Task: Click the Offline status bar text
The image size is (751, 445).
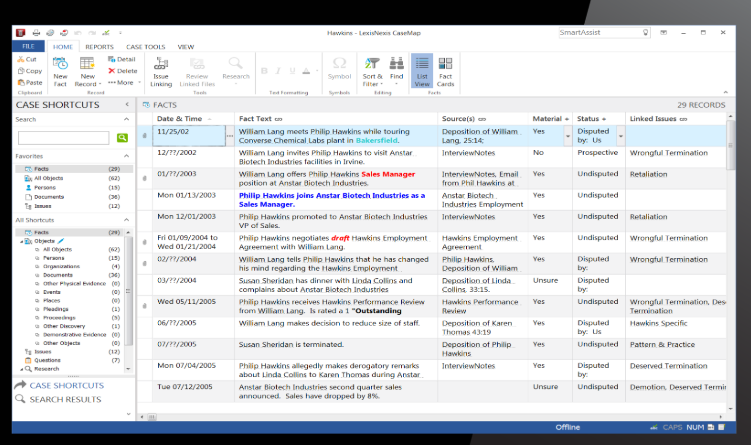Action: [x=568, y=427]
